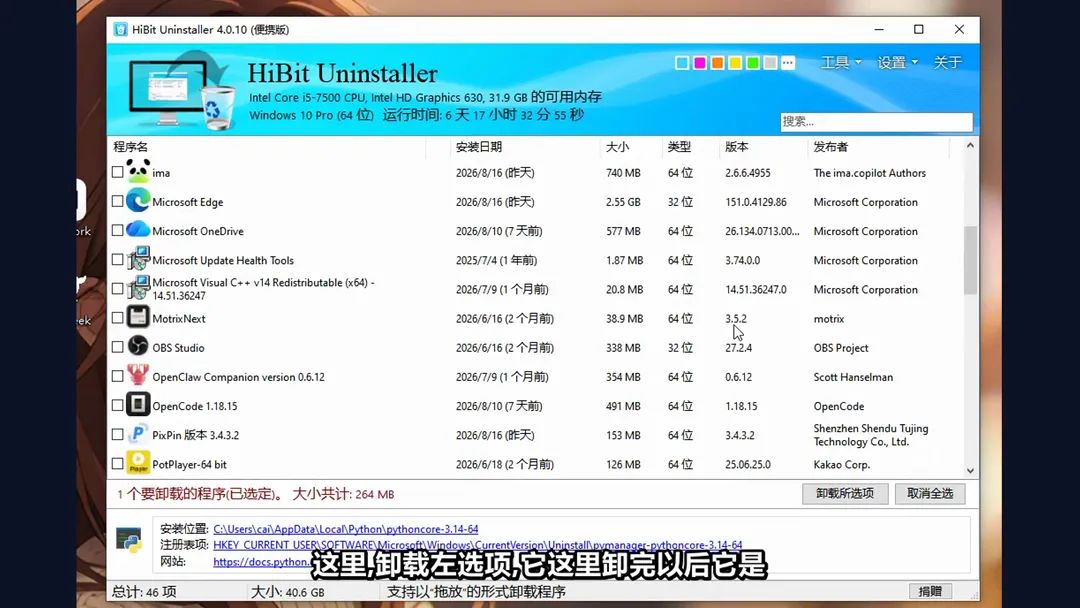Click the Microsoft Edge icon in list
Screen dimensions: 1080x608
(138, 201)
